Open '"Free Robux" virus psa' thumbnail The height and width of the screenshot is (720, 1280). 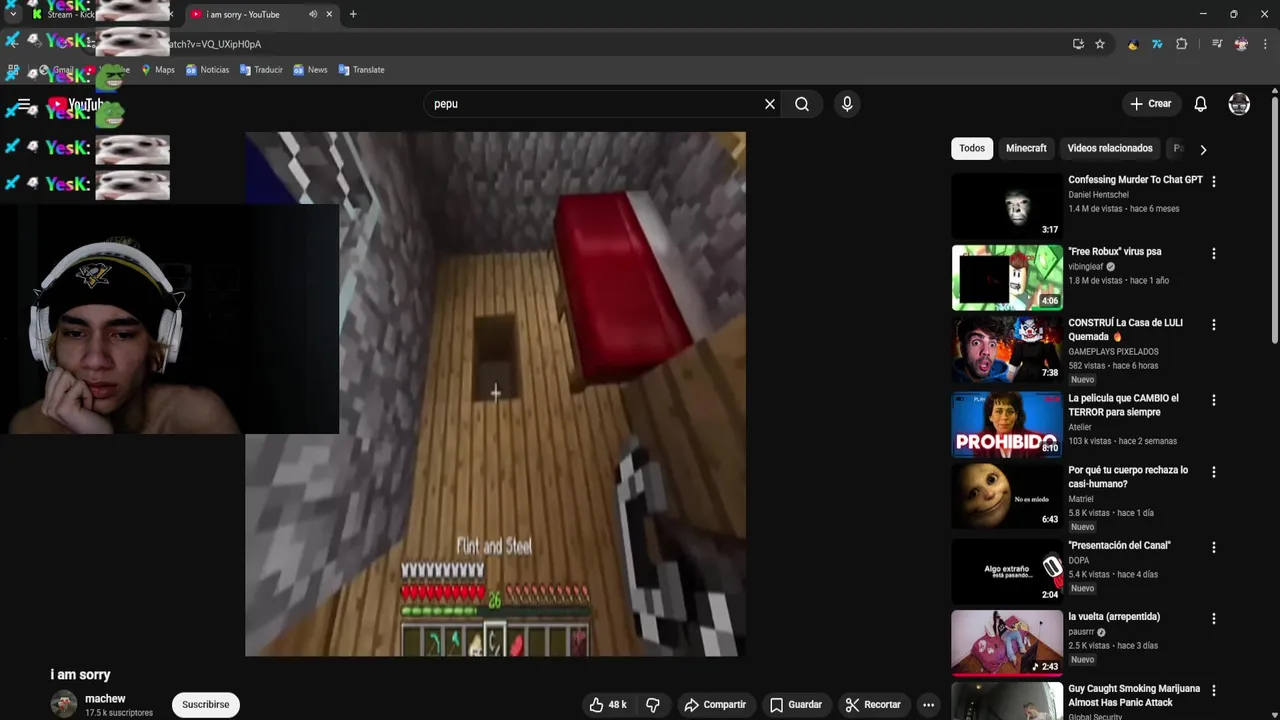[1007, 278]
